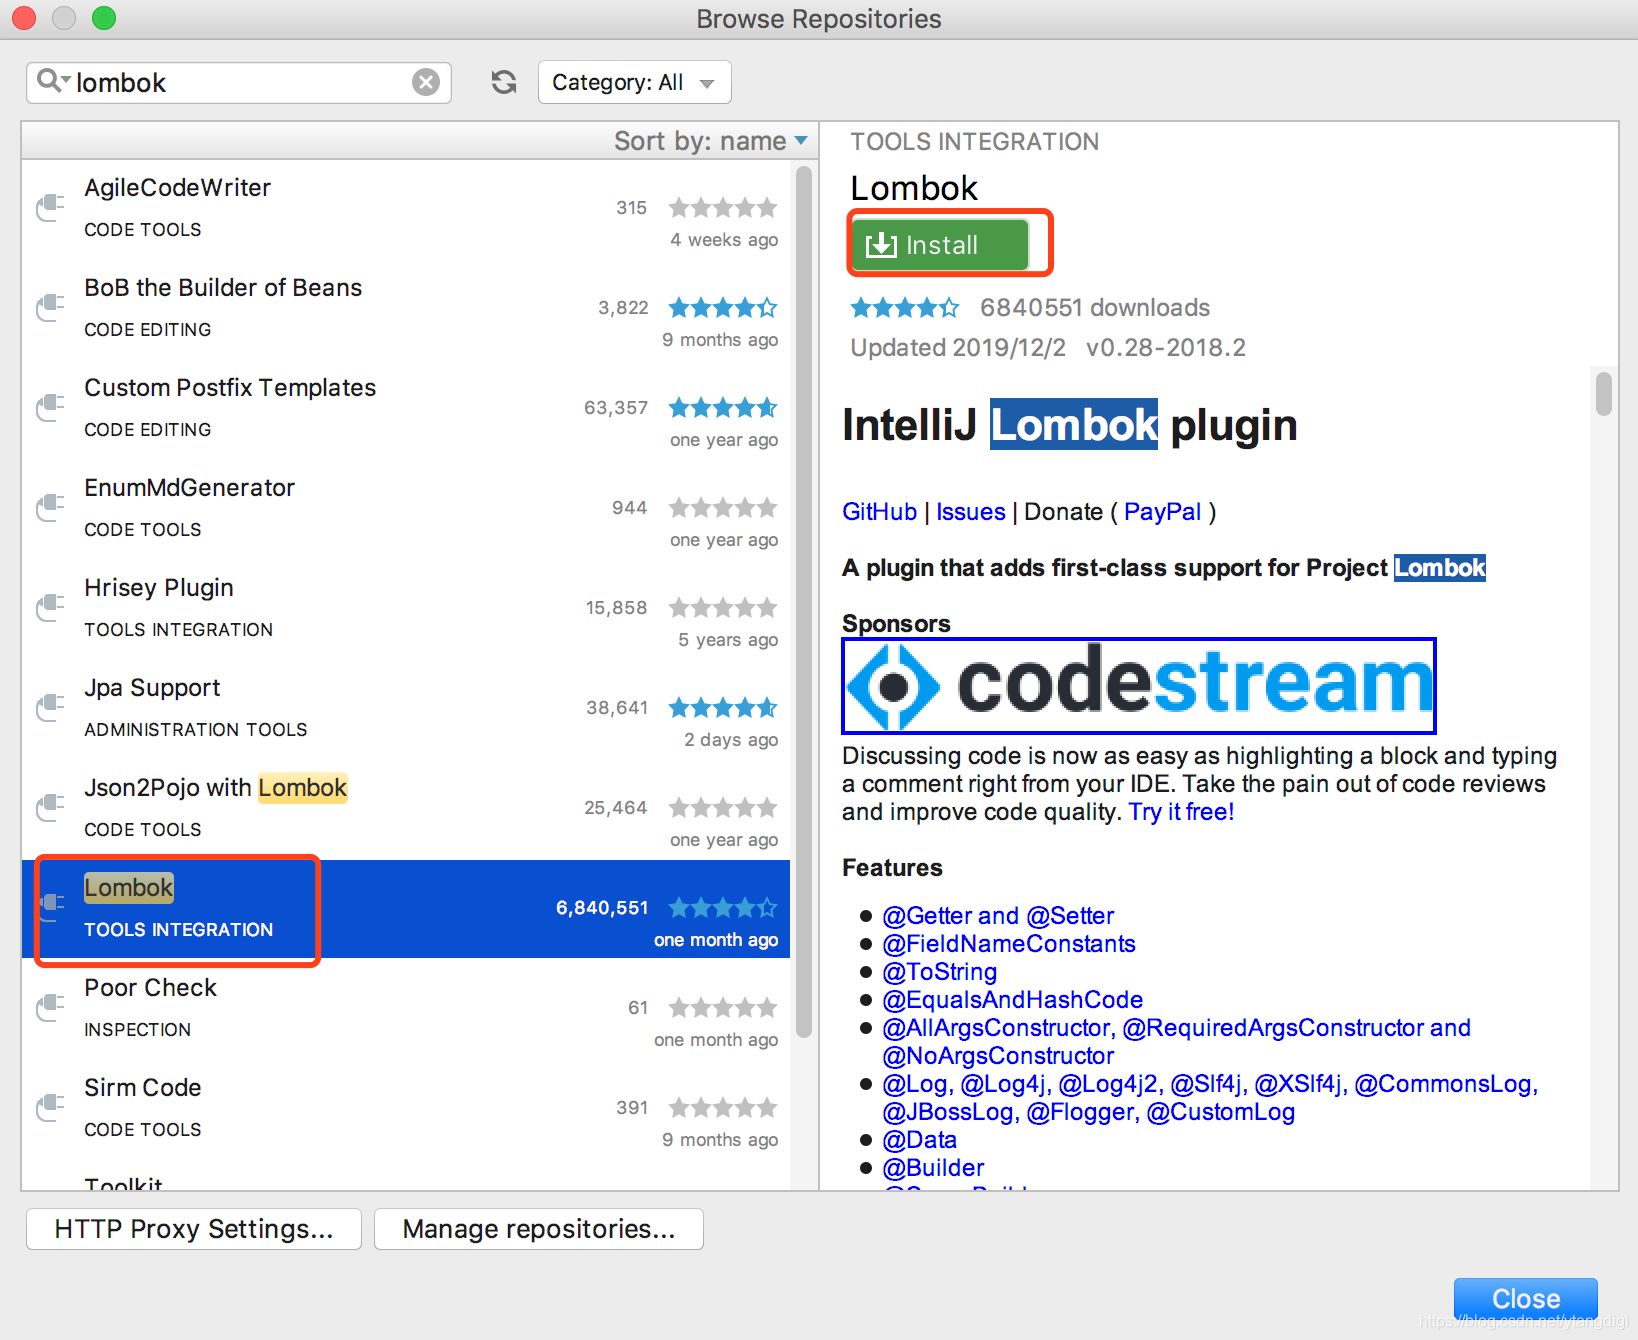Open the @Builder feature link

tap(933, 1168)
